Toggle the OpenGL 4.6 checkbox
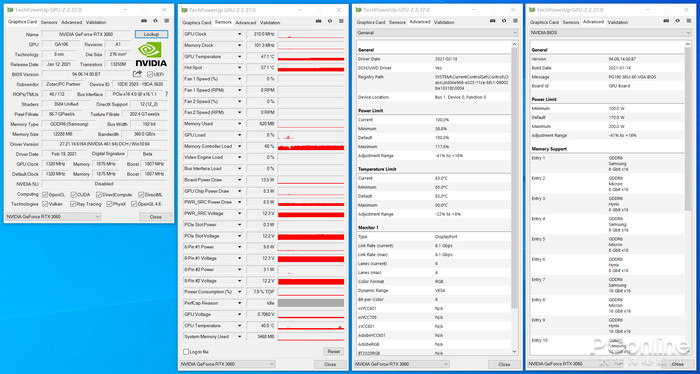The height and width of the screenshot is (374, 700). 134,204
